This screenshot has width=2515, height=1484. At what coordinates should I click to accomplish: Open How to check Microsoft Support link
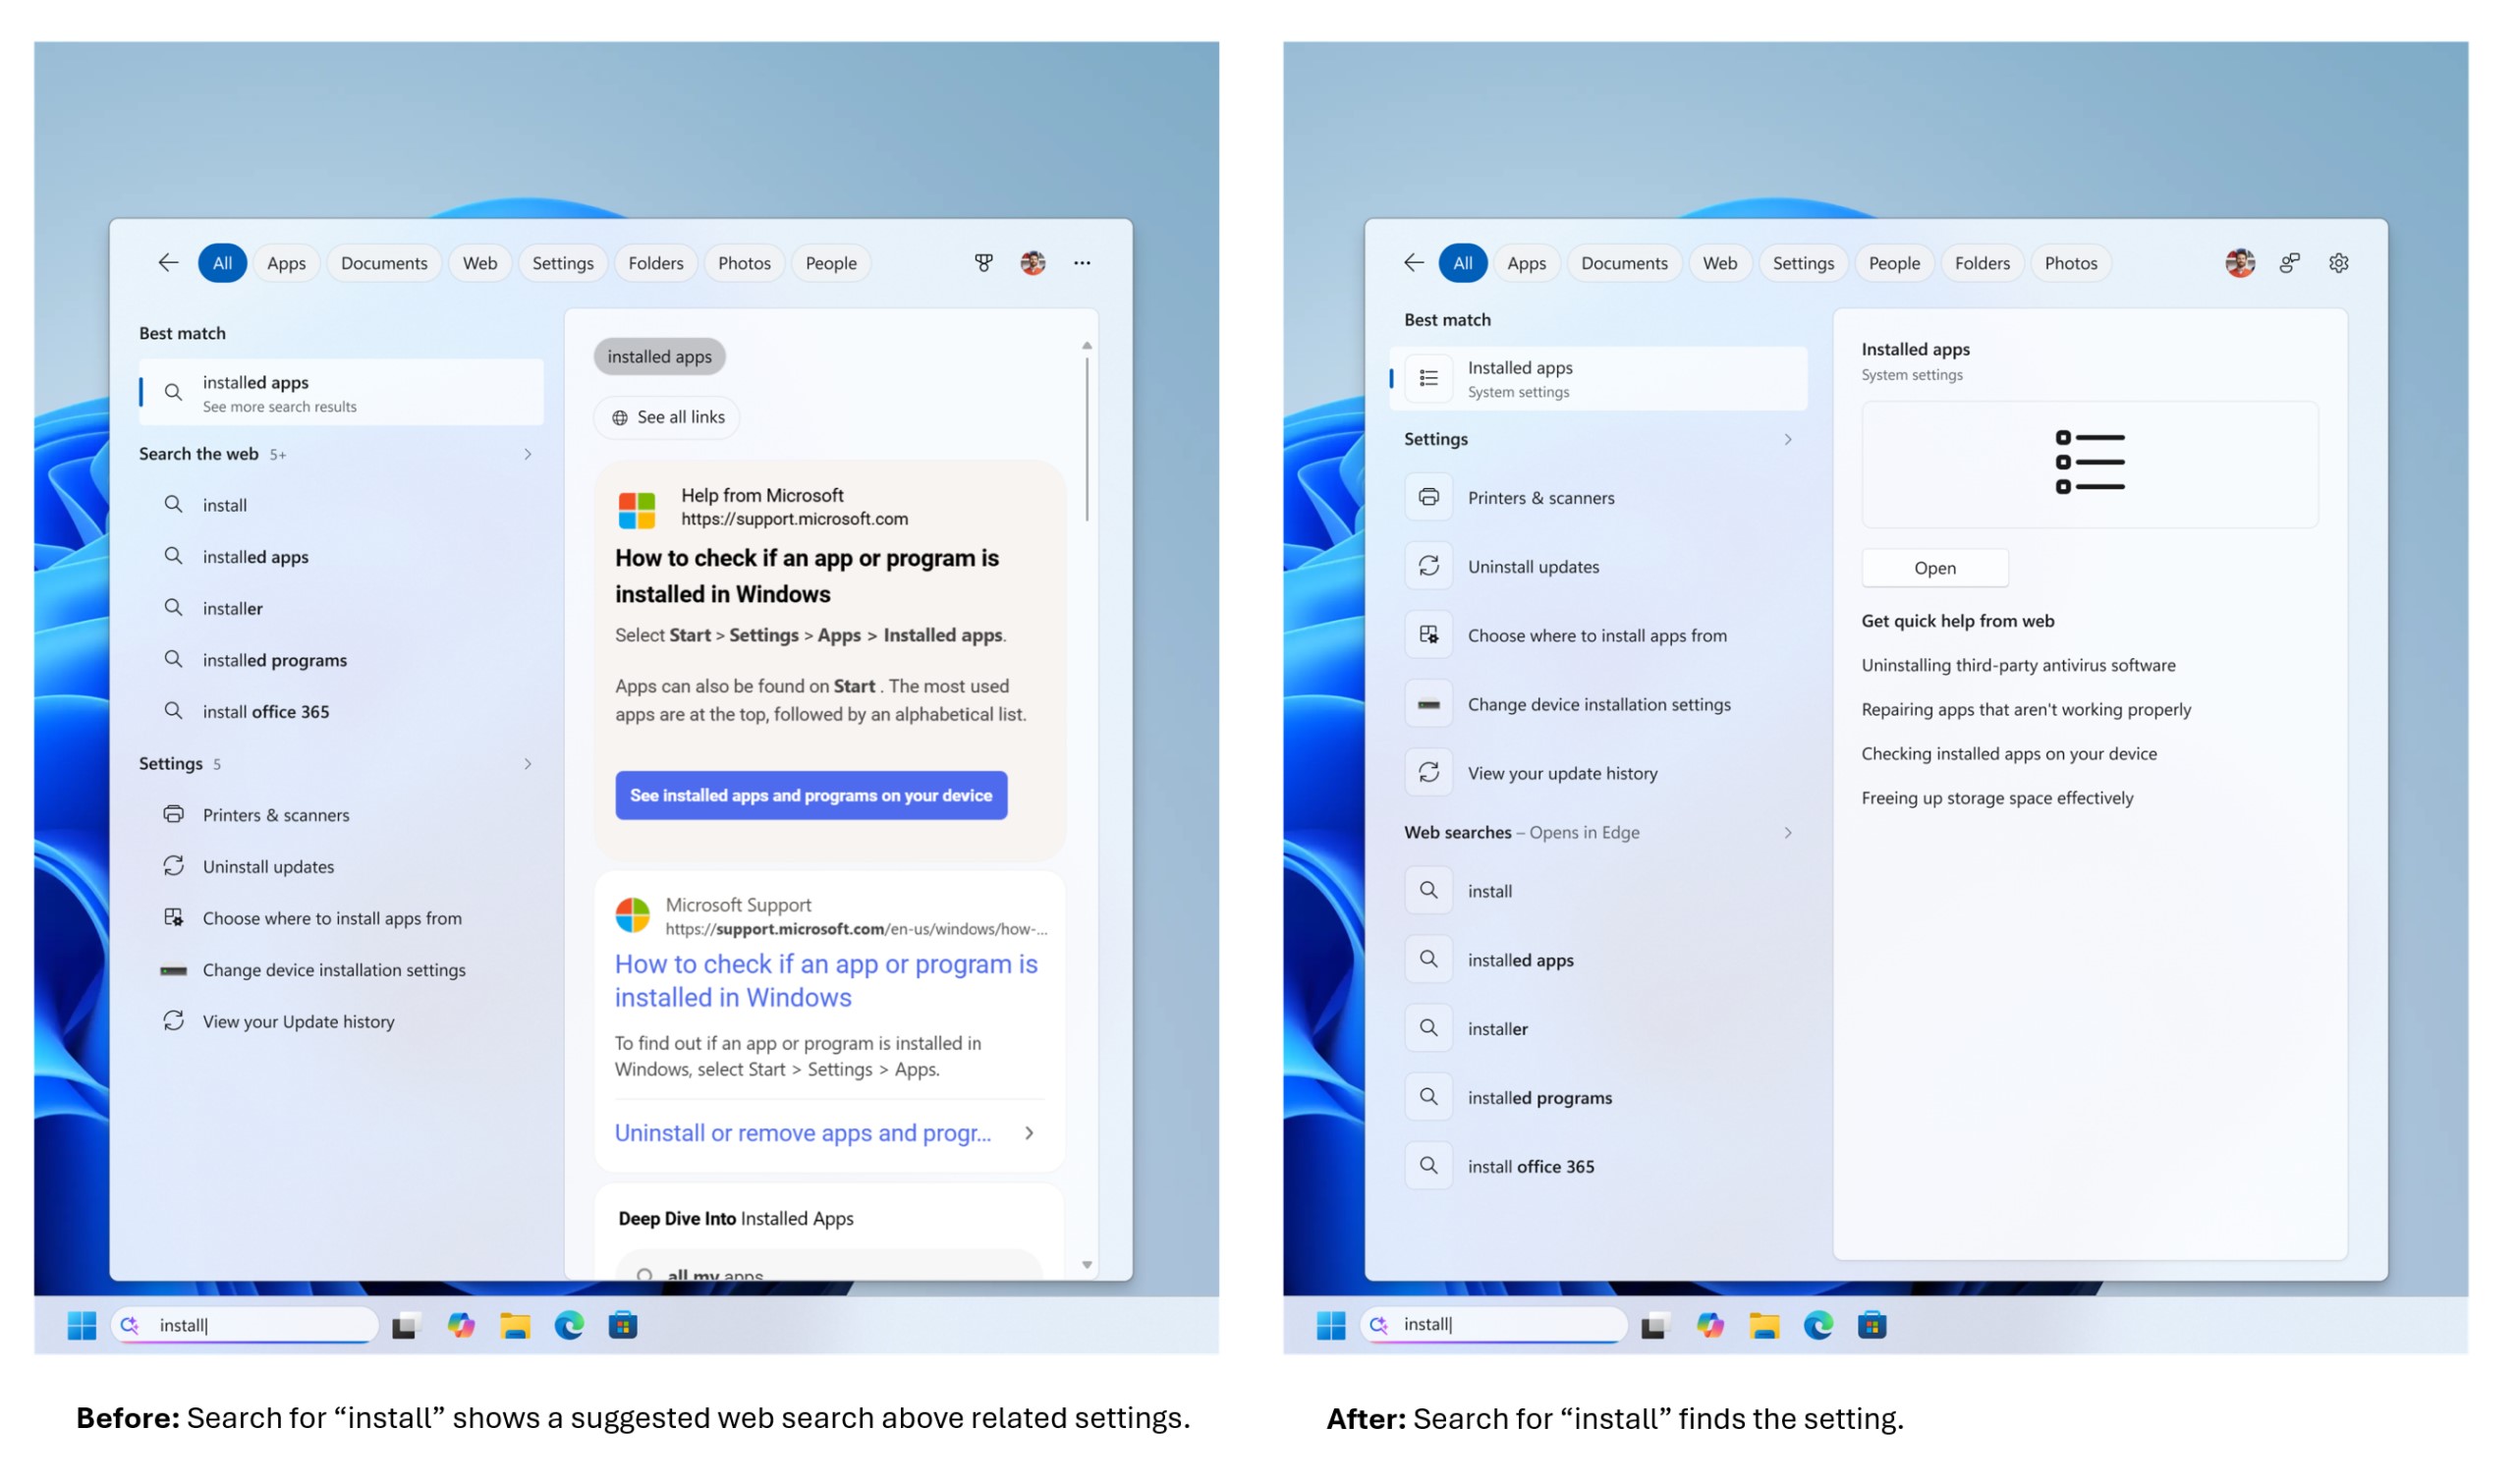(x=826, y=981)
